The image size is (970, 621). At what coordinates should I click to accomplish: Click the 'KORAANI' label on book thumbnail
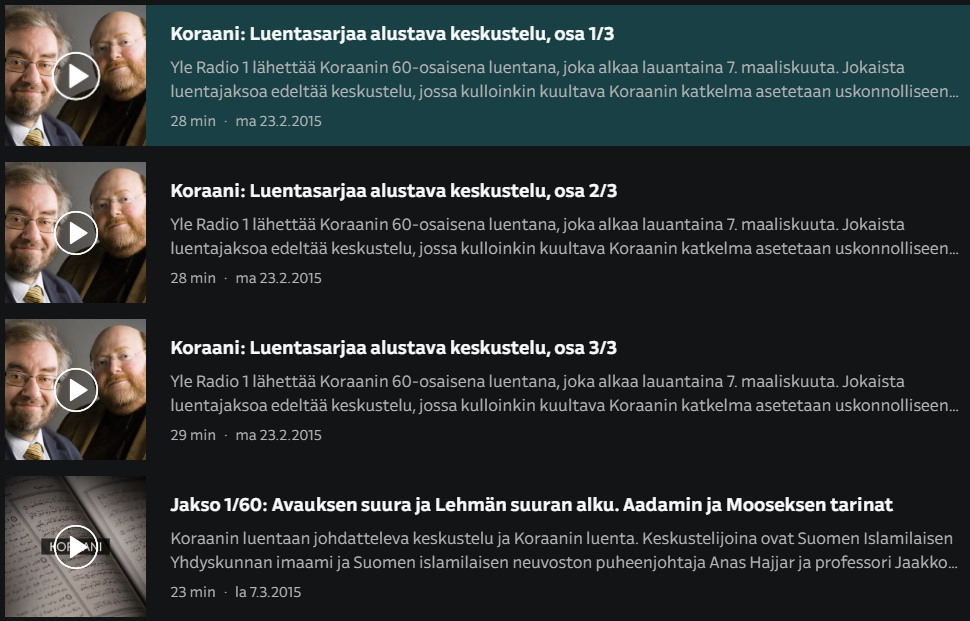(x=48, y=547)
